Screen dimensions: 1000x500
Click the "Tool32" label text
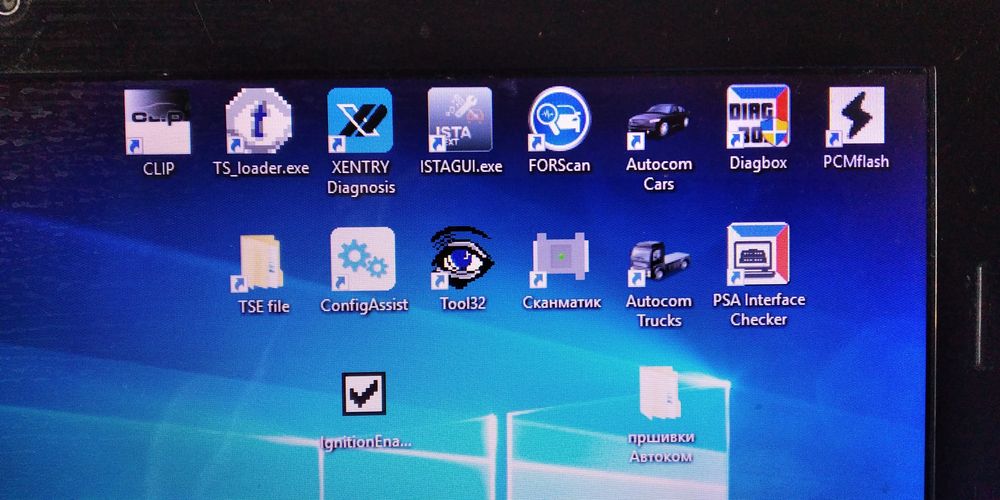click(x=463, y=304)
